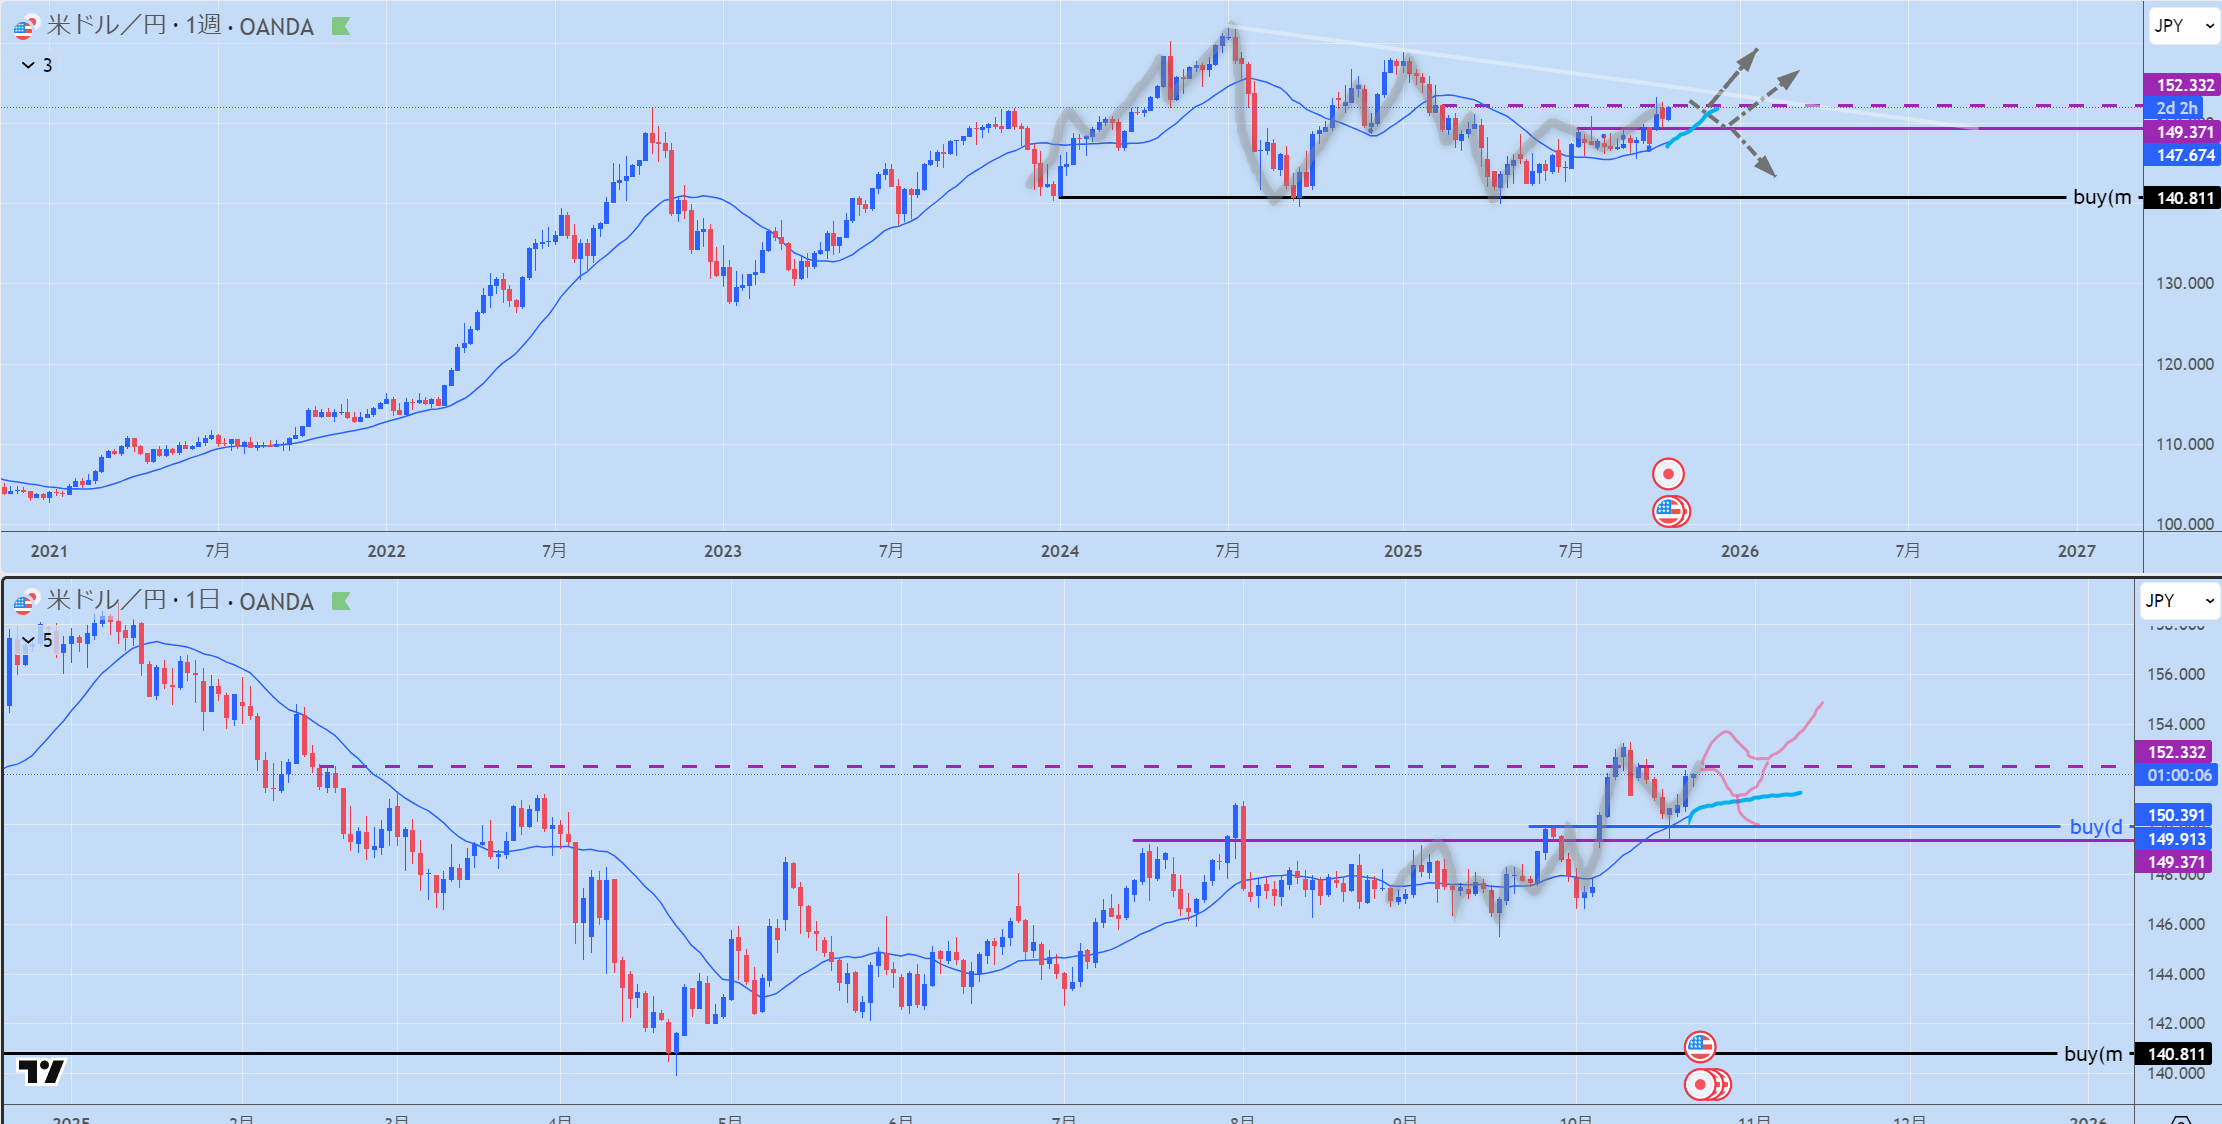Click 140.811 price label on weekly axis
The image size is (2222, 1124).
pos(2184,198)
